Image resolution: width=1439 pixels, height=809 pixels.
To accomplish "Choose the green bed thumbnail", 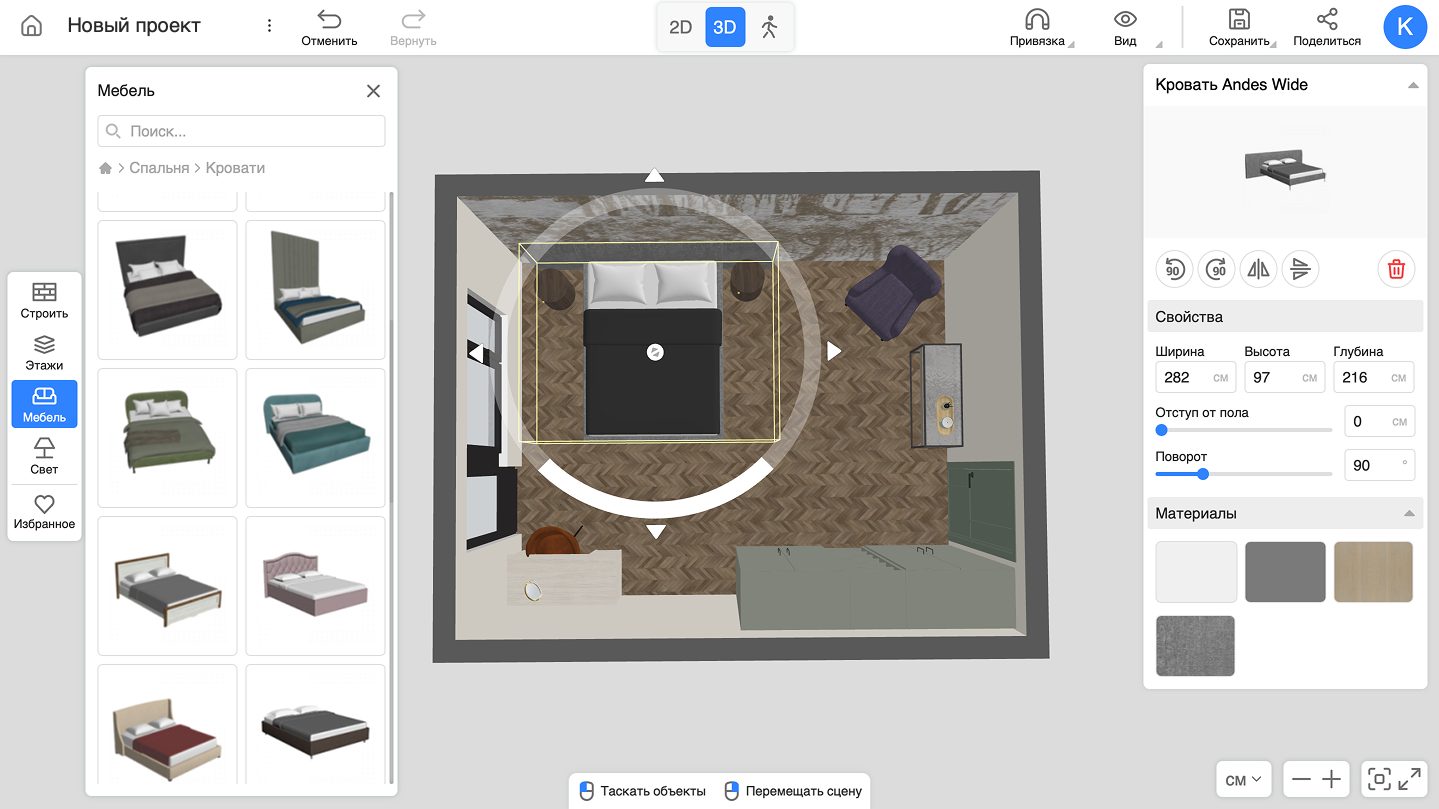I will click(x=167, y=438).
